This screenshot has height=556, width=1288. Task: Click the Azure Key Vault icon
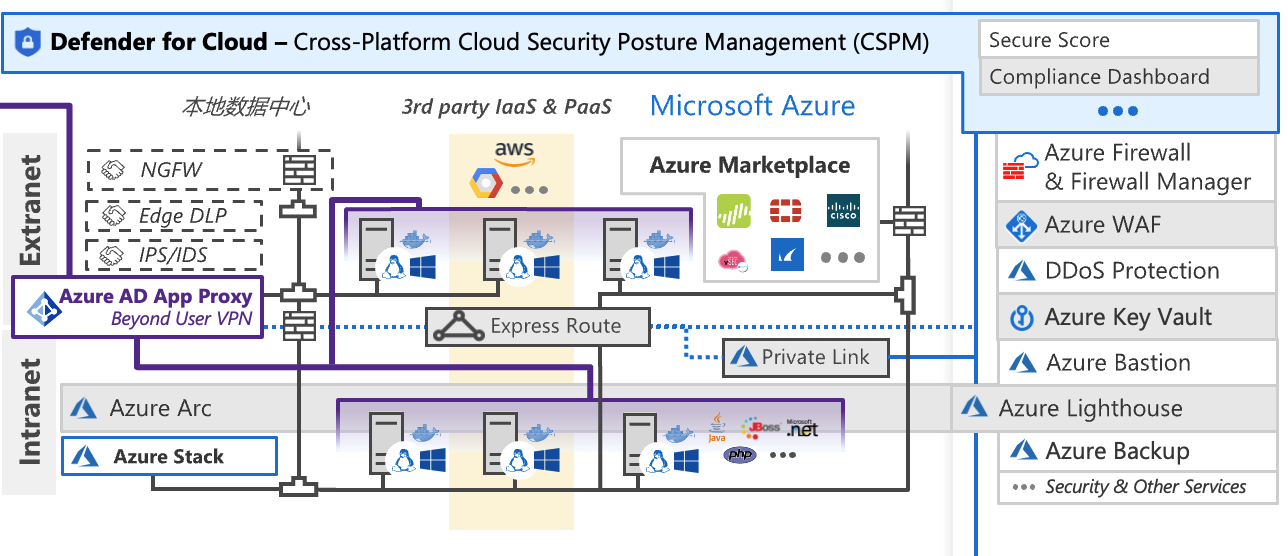(1021, 318)
